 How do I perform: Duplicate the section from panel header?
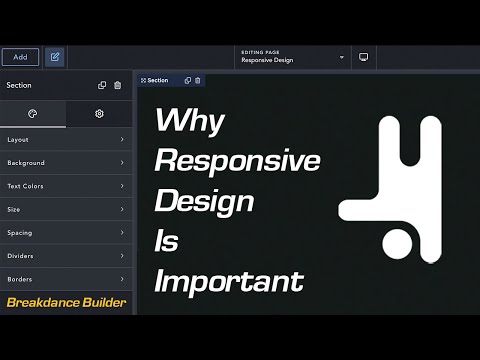(102, 85)
